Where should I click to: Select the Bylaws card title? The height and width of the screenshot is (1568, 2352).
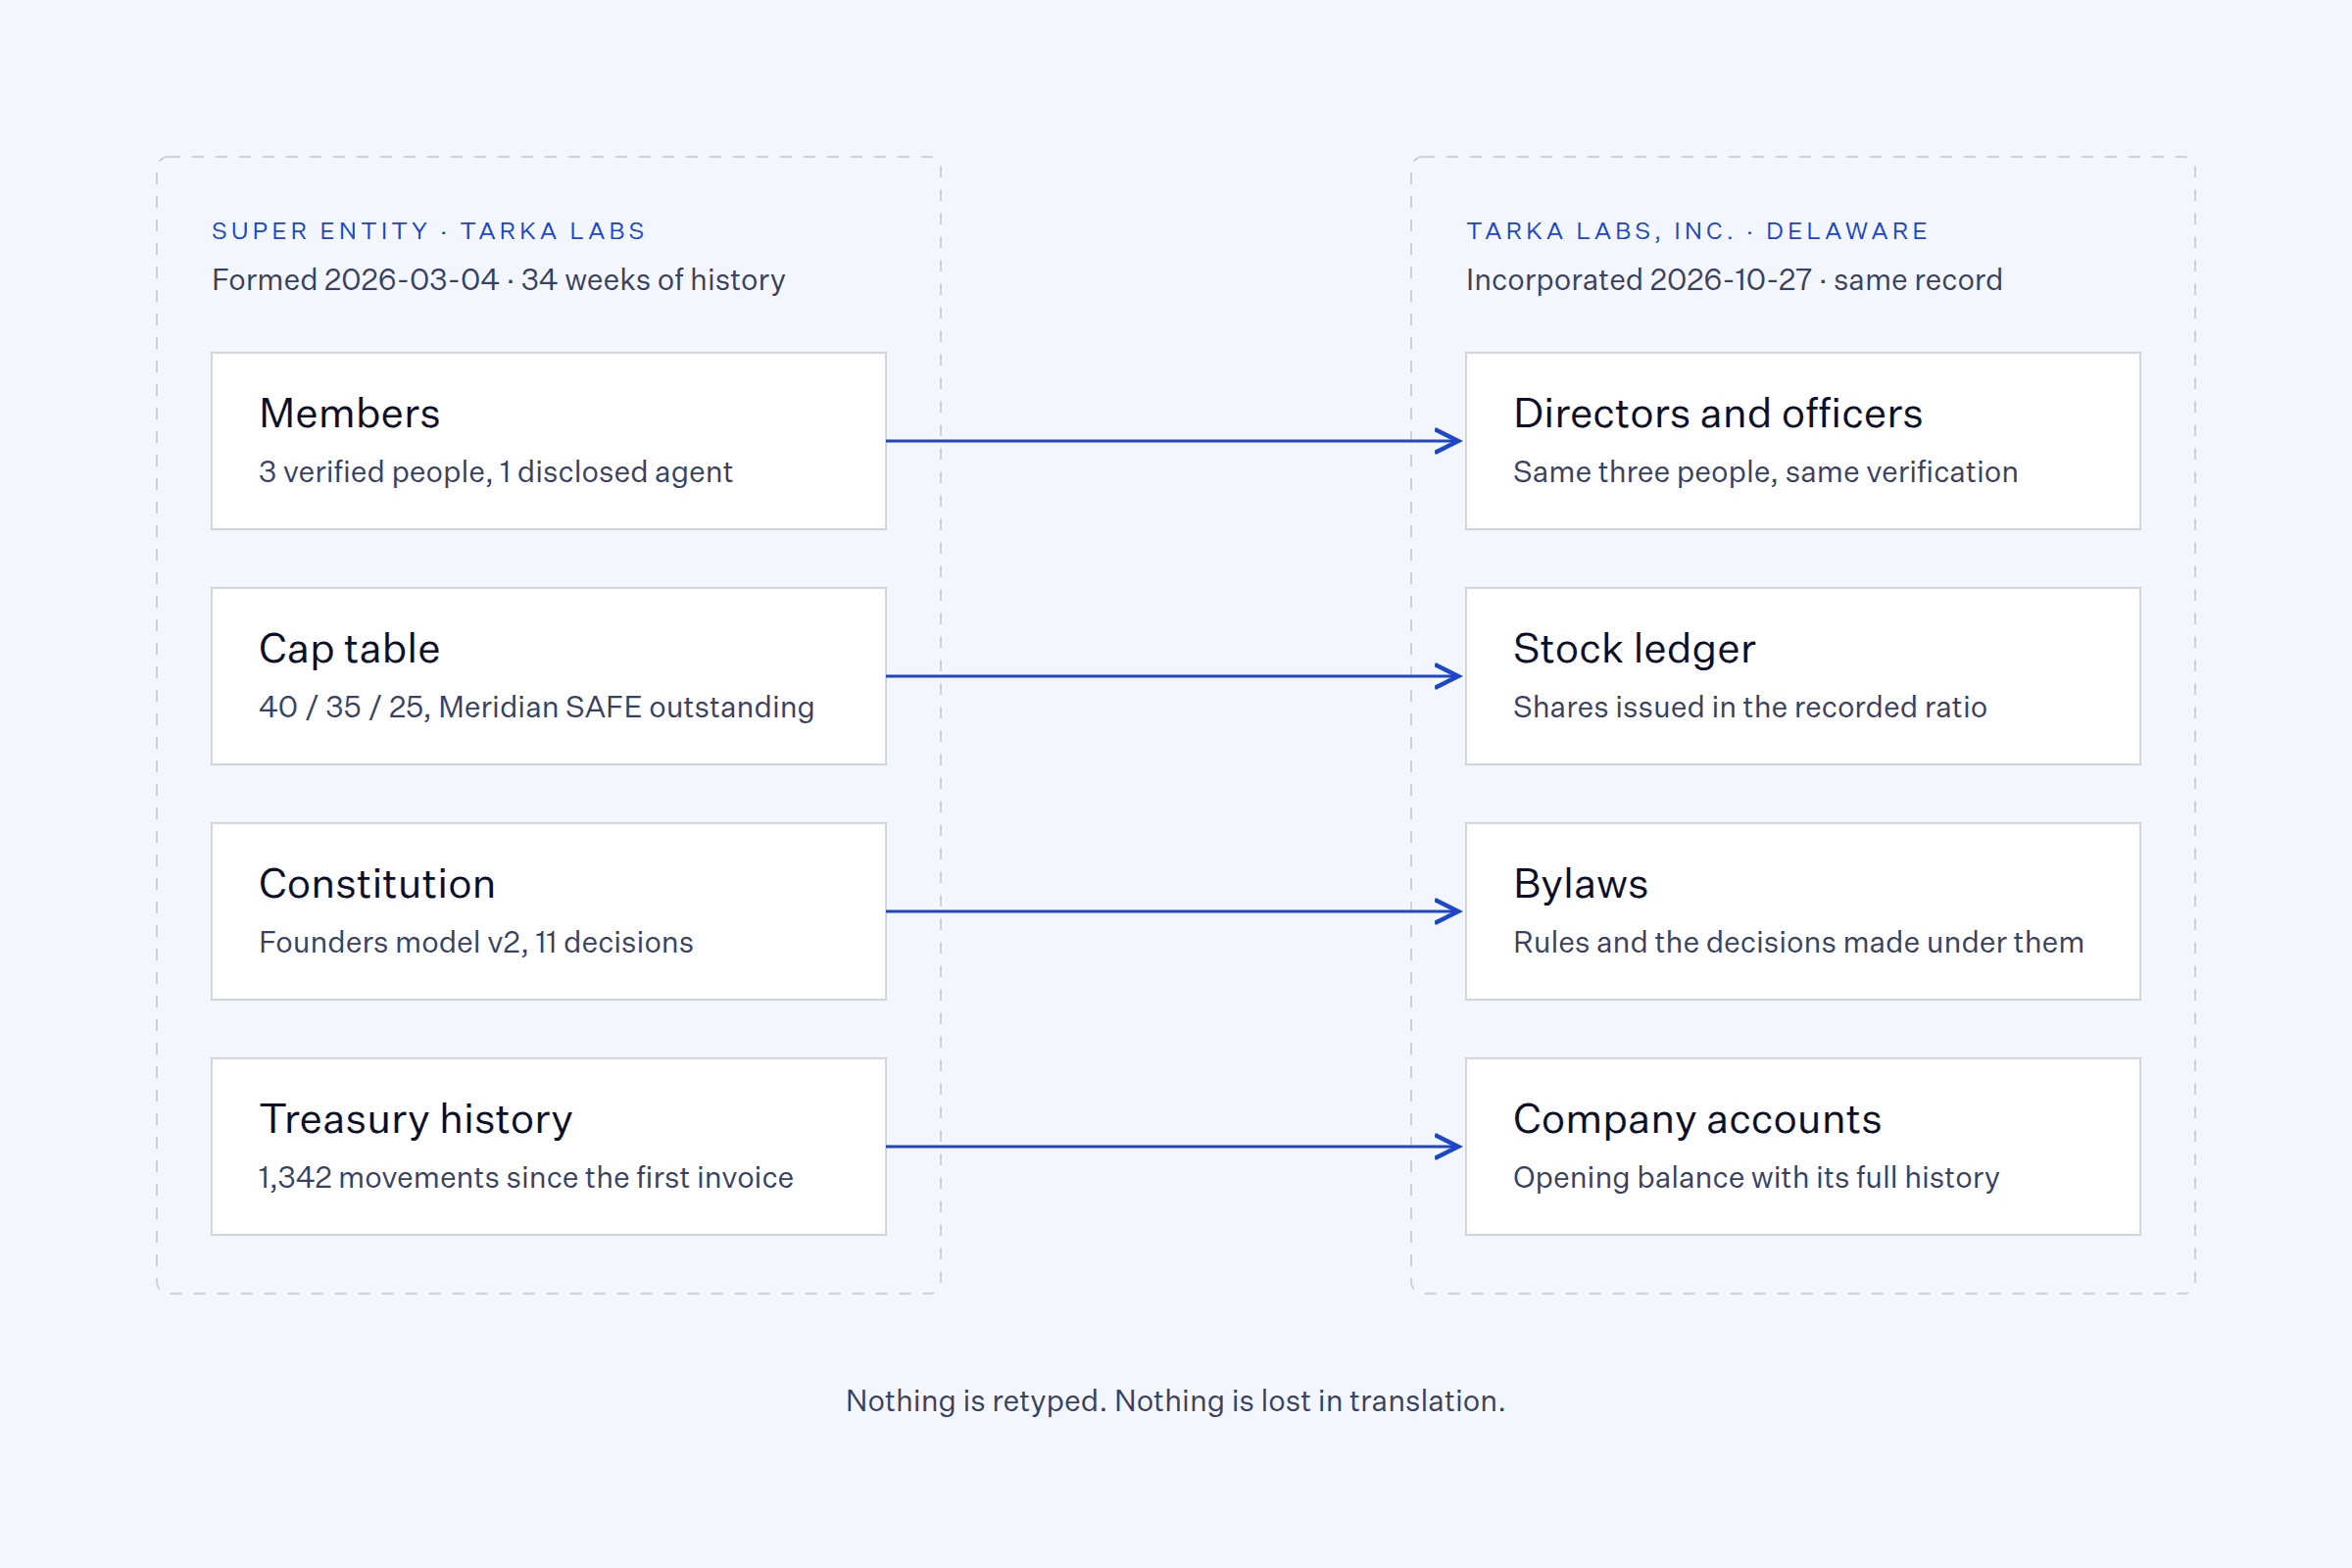click(1580, 884)
